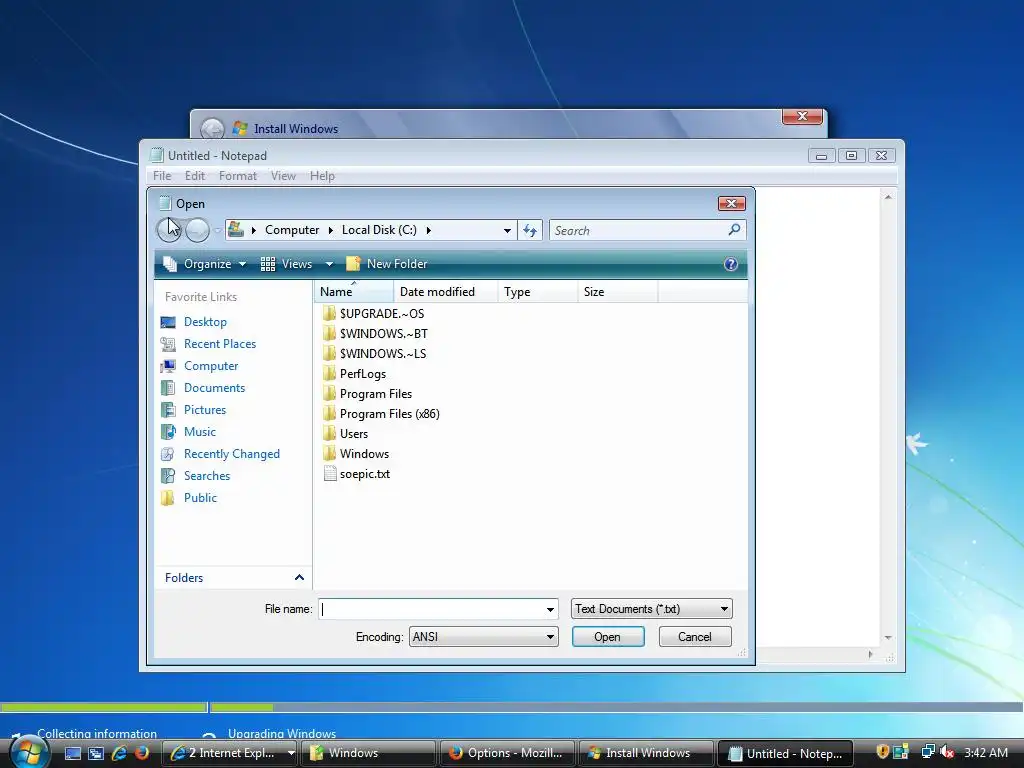1024x768 pixels.
Task: Open the Notepad View menu
Action: [x=283, y=176]
